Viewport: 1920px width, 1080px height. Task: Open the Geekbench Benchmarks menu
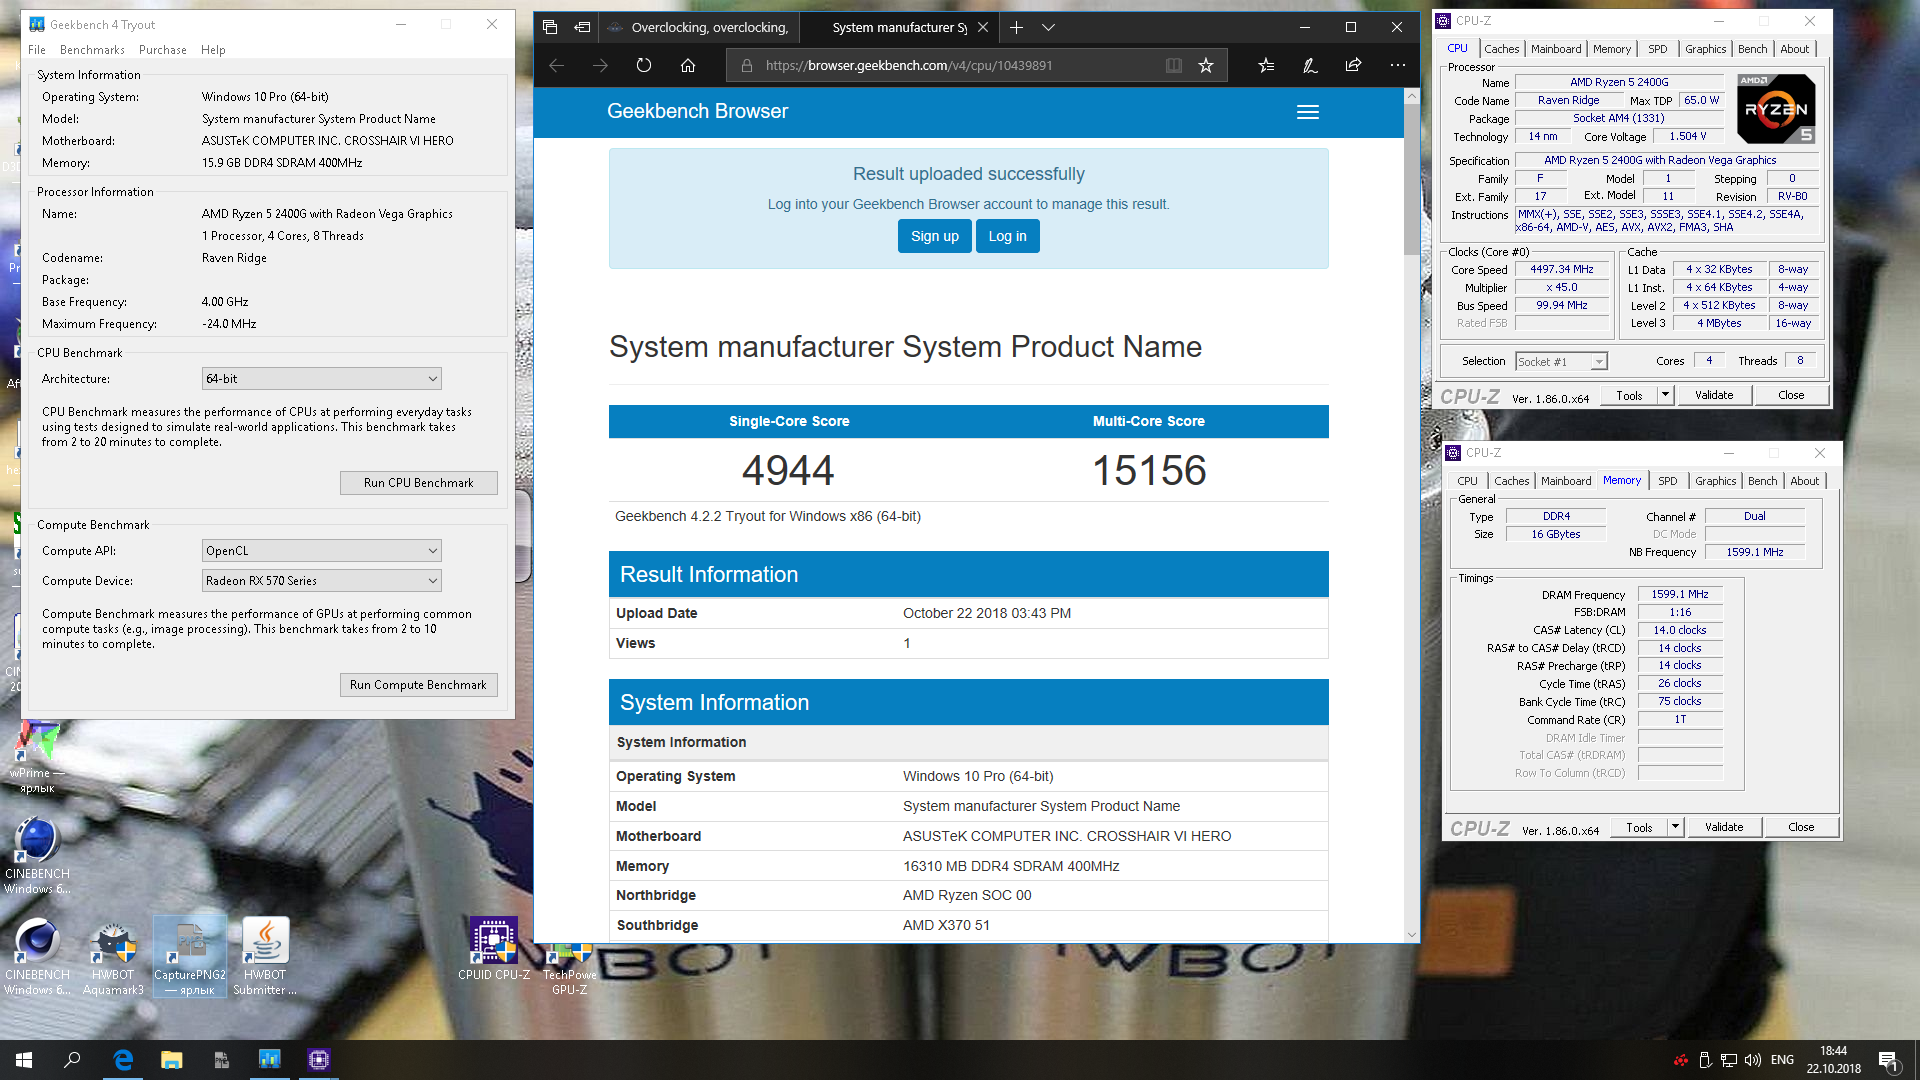(x=92, y=50)
